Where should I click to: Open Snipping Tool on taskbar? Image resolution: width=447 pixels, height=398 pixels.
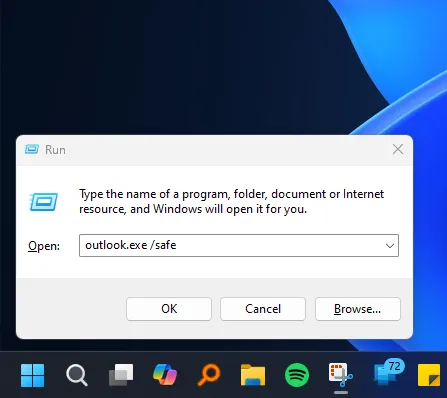(x=341, y=375)
